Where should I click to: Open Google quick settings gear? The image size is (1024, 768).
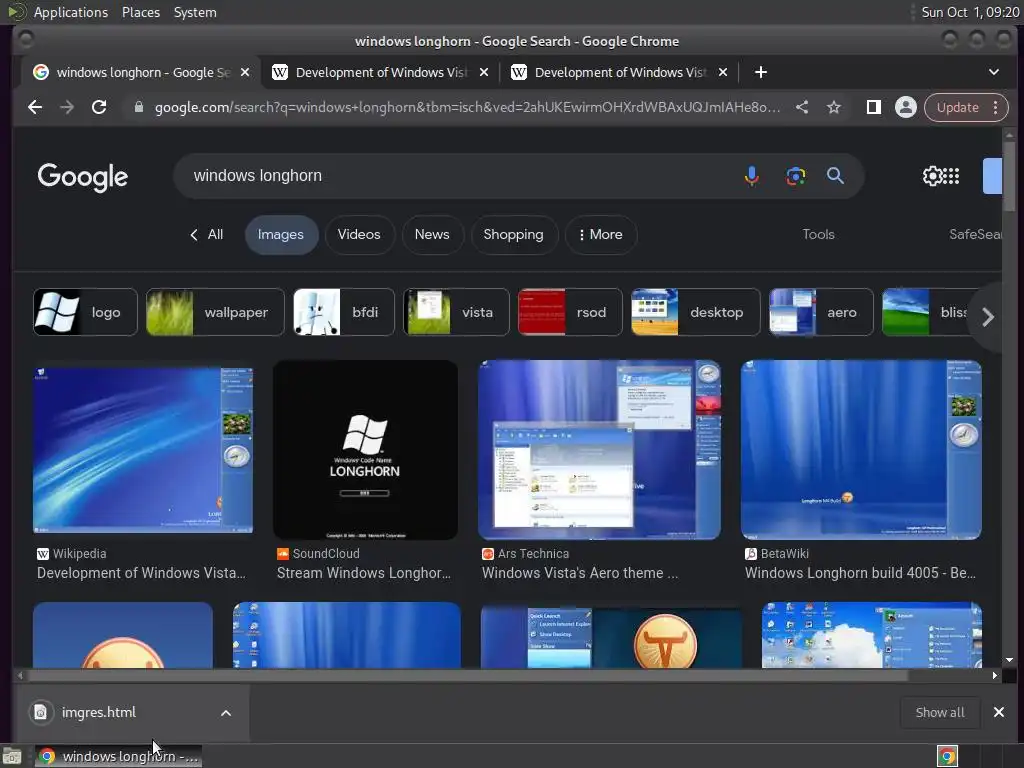(x=932, y=176)
